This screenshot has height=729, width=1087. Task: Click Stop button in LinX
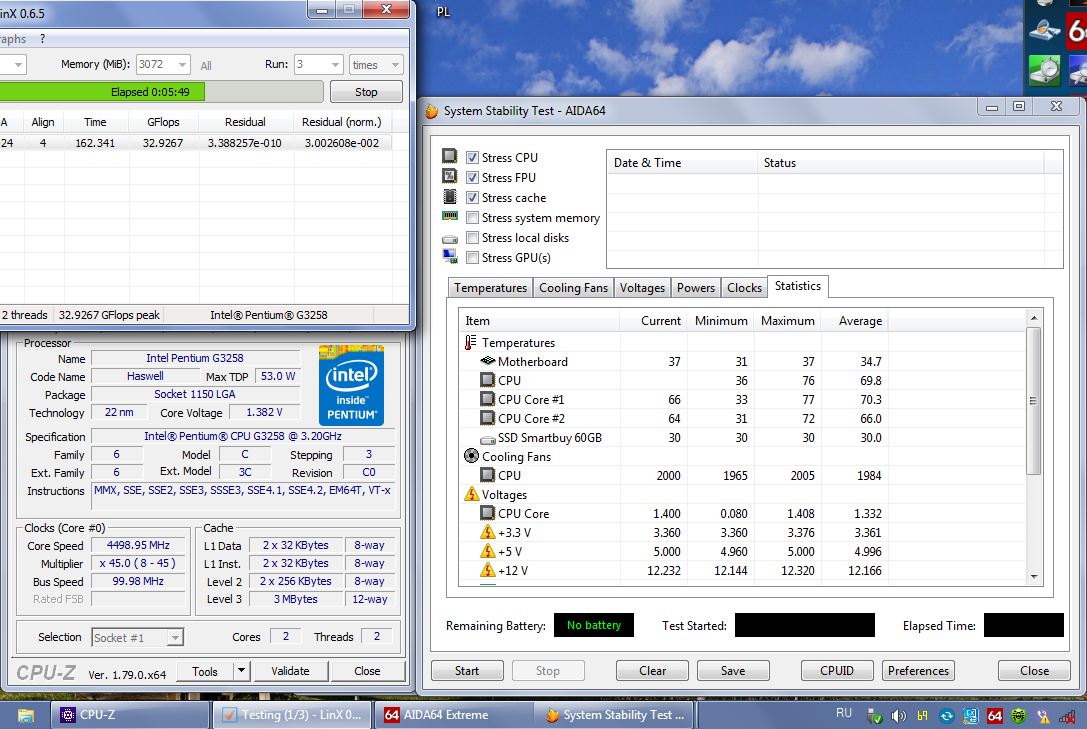366,91
